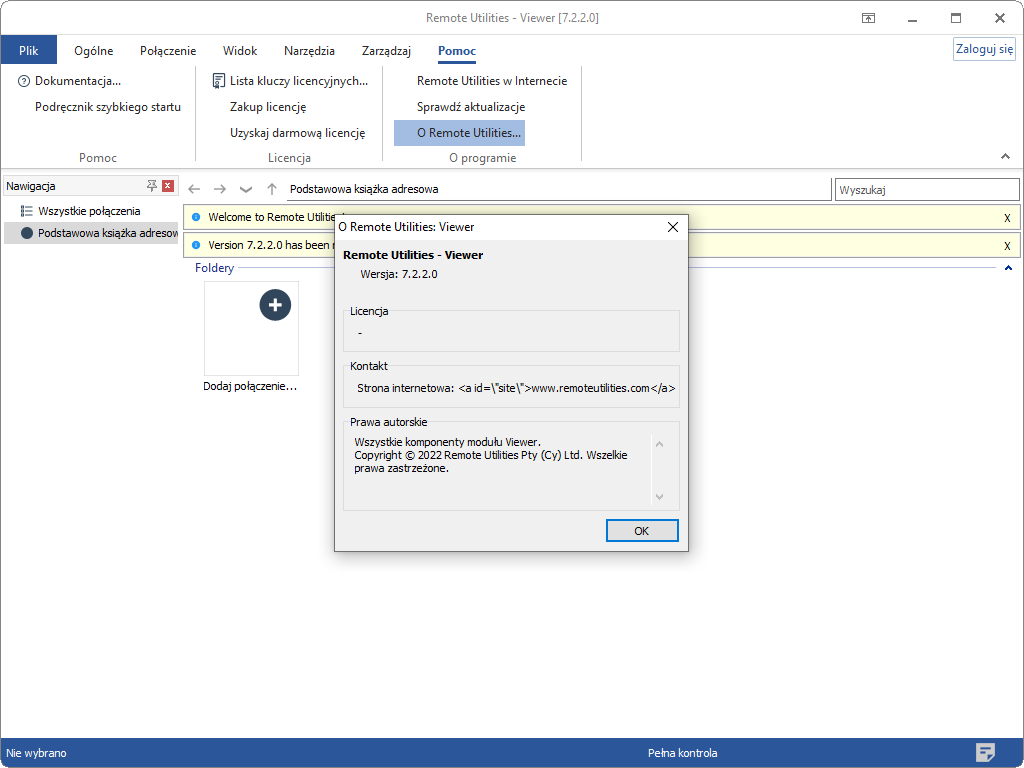The height and width of the screenshot is (768, 1024).
Task: Click the www.remoteutilities.com website text
Action: click(591, 388)
